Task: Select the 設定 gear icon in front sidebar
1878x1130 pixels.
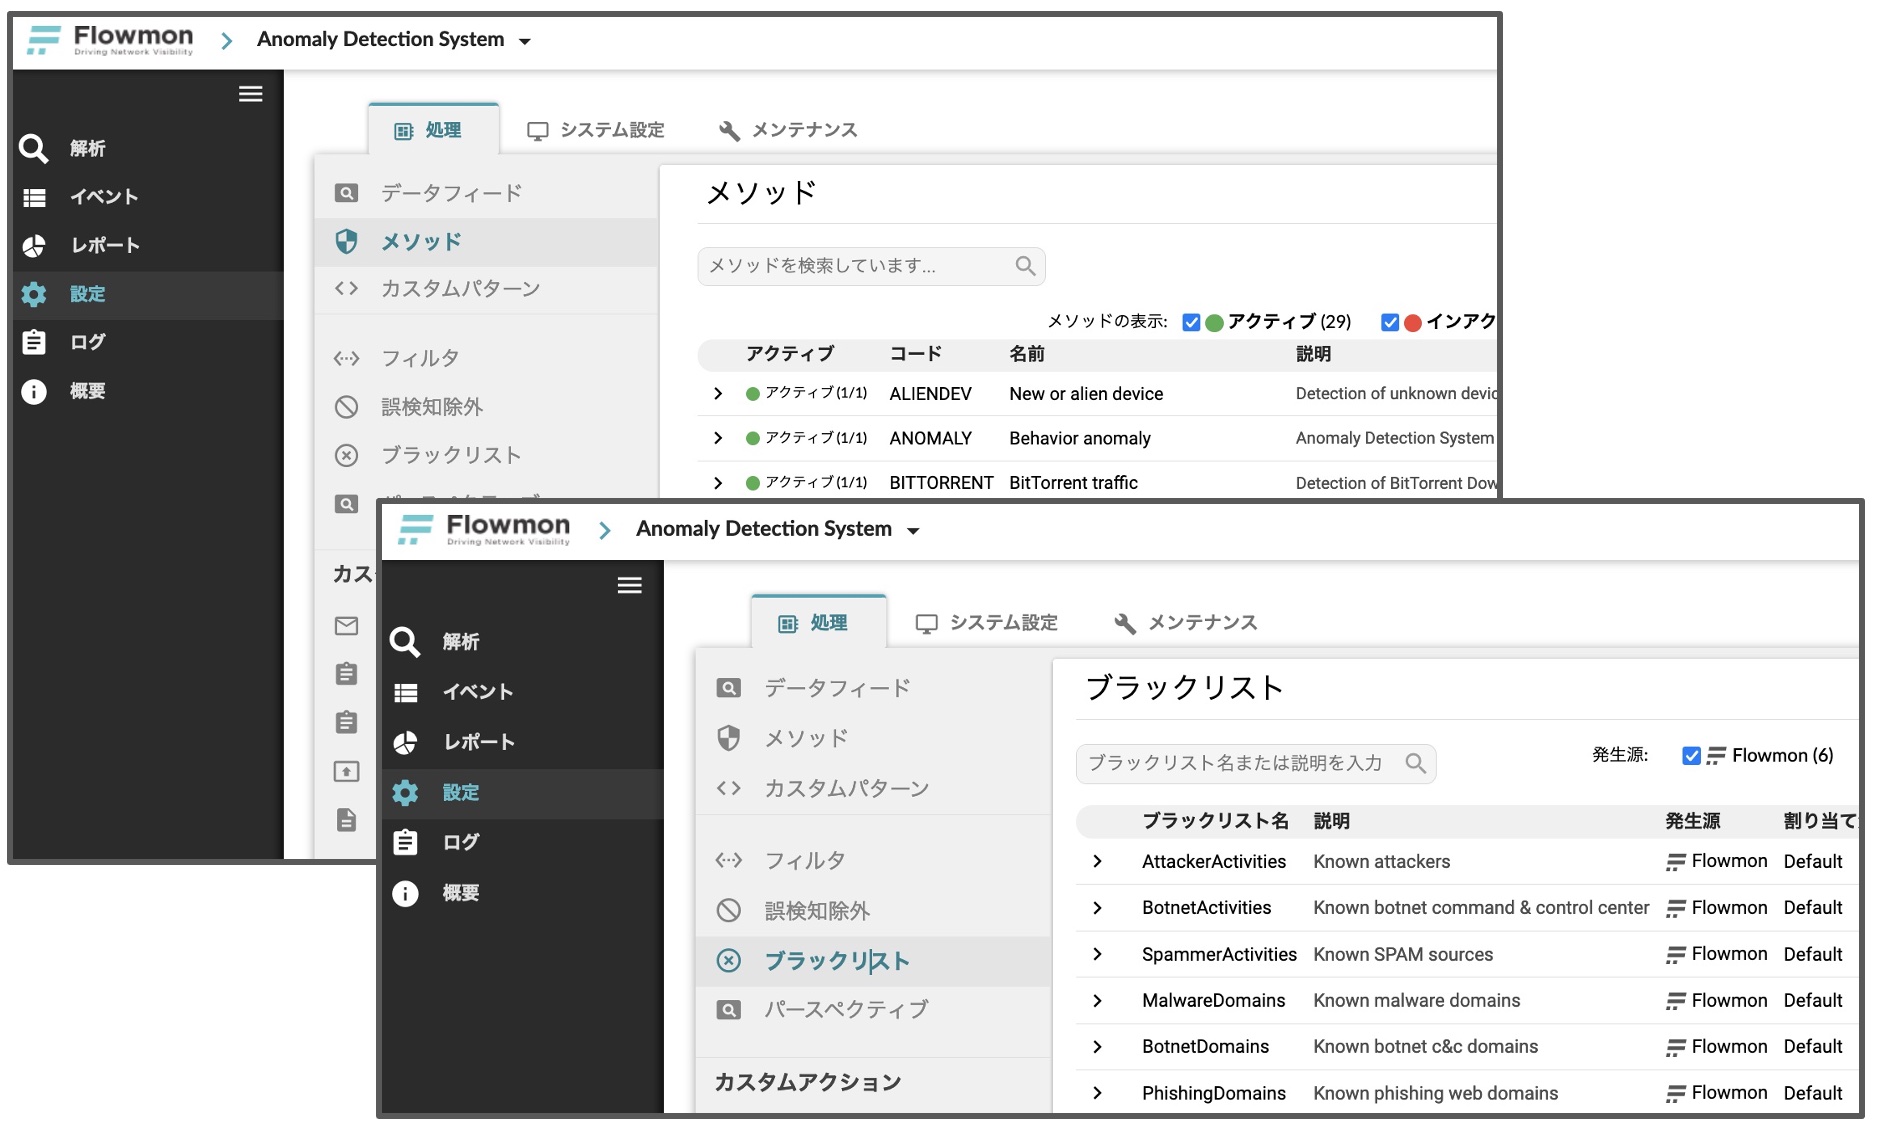Action: (405, 793)
